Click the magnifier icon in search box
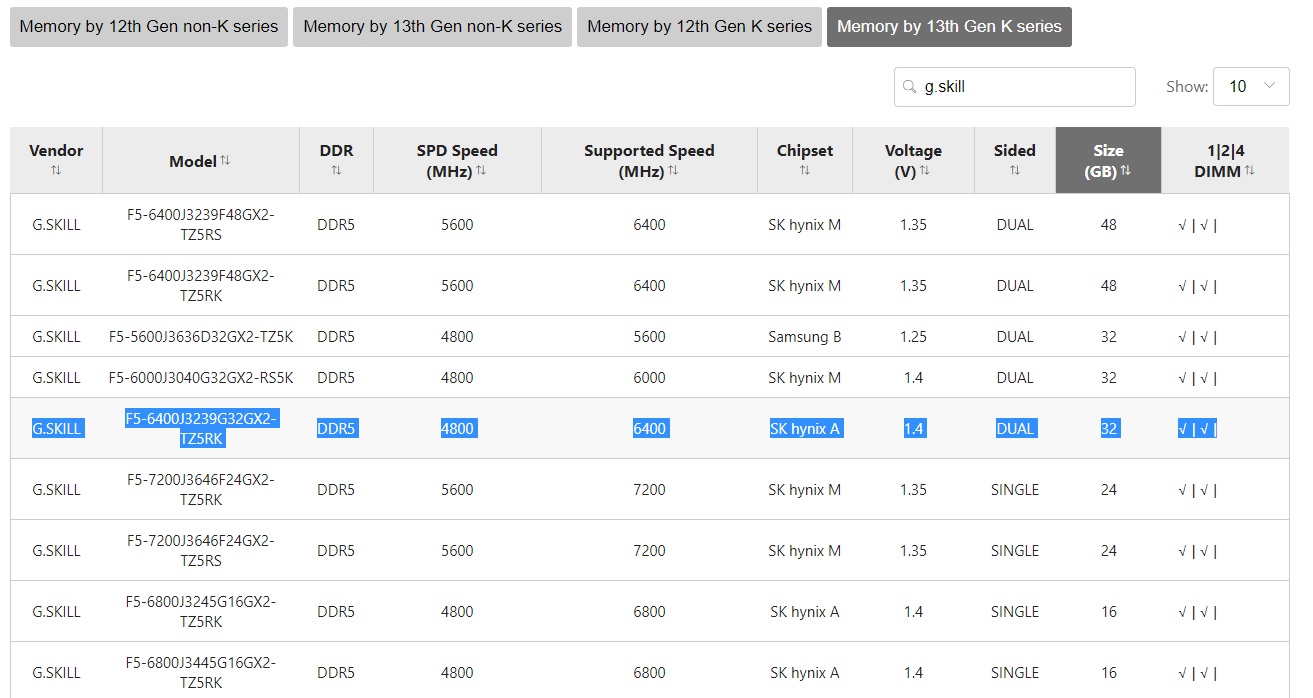Viewport: 1313px width, 698px height. coord(909,87)
